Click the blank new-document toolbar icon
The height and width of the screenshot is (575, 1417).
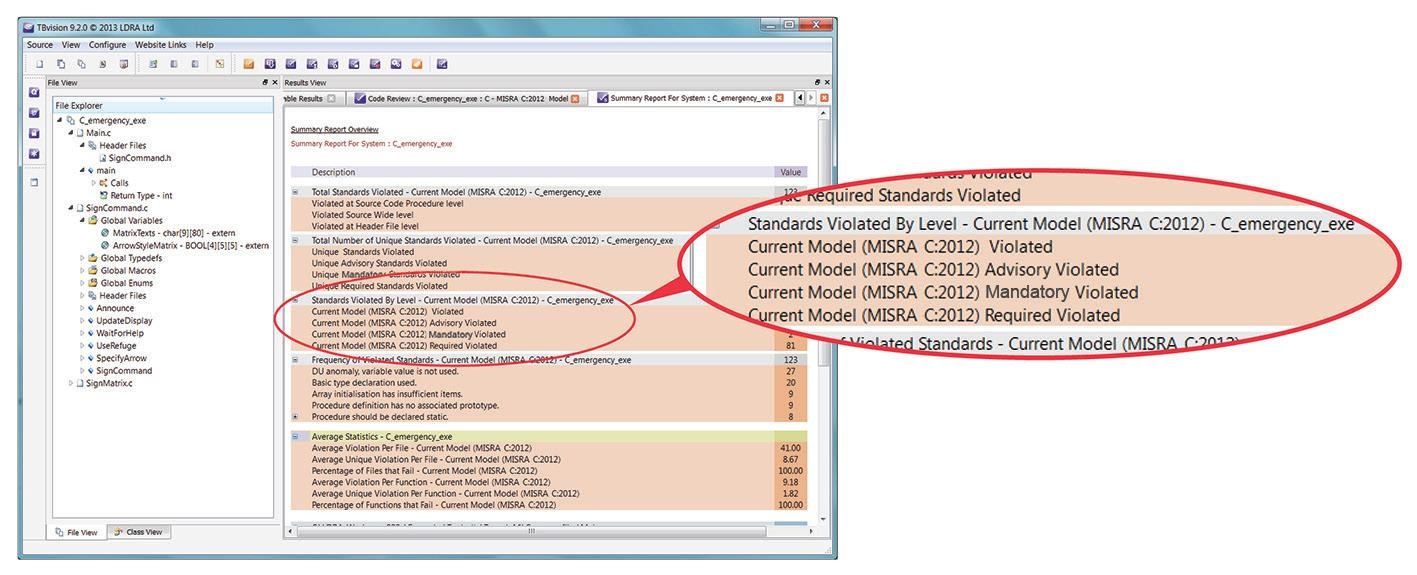40,64
